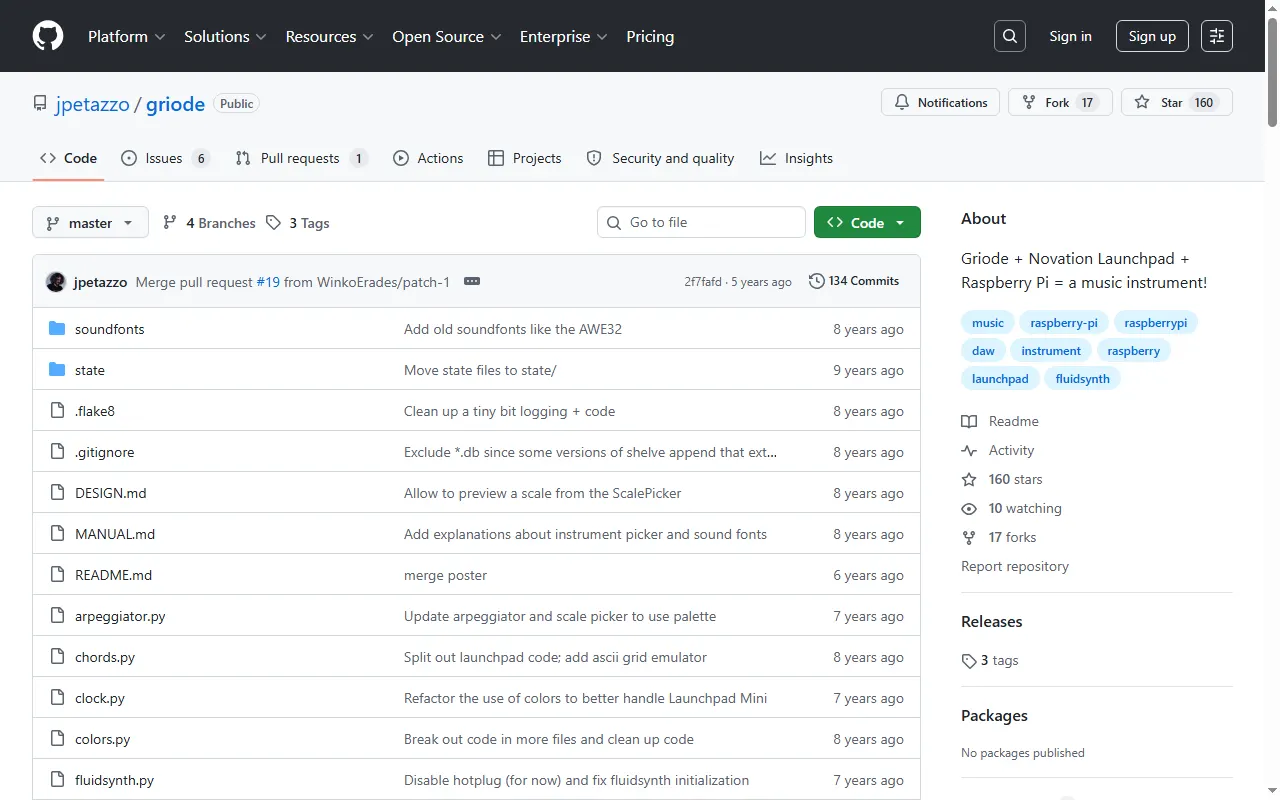Switch to the Insights tab
This screenshot has height=800, width=1280.
pyautogui.click(x=796, y=158)
